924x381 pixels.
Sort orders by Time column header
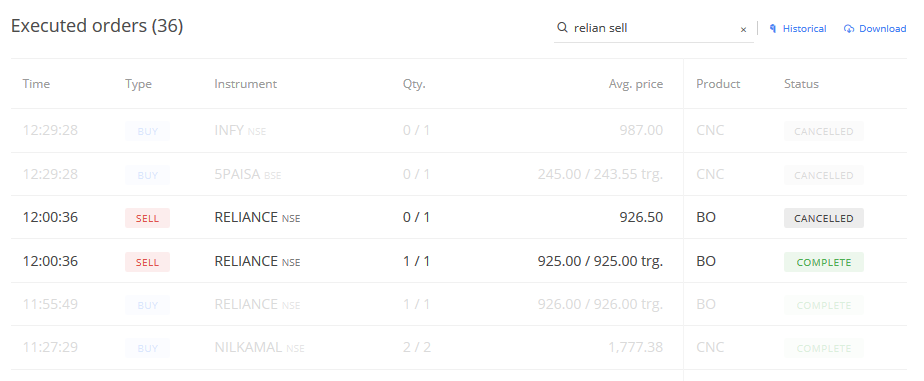36,84
